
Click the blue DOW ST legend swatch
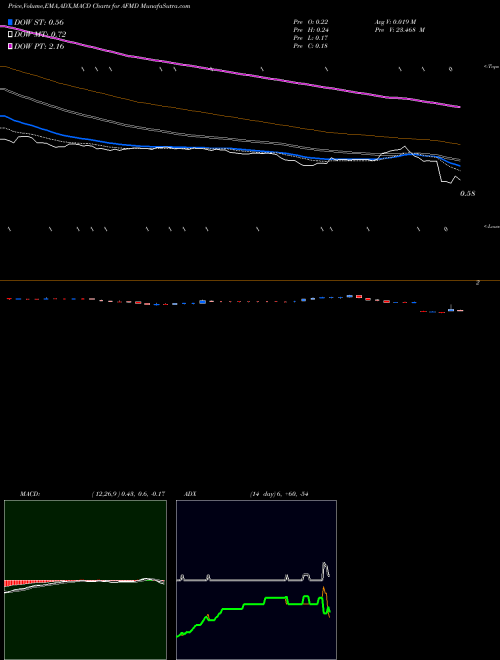(10, 22)
